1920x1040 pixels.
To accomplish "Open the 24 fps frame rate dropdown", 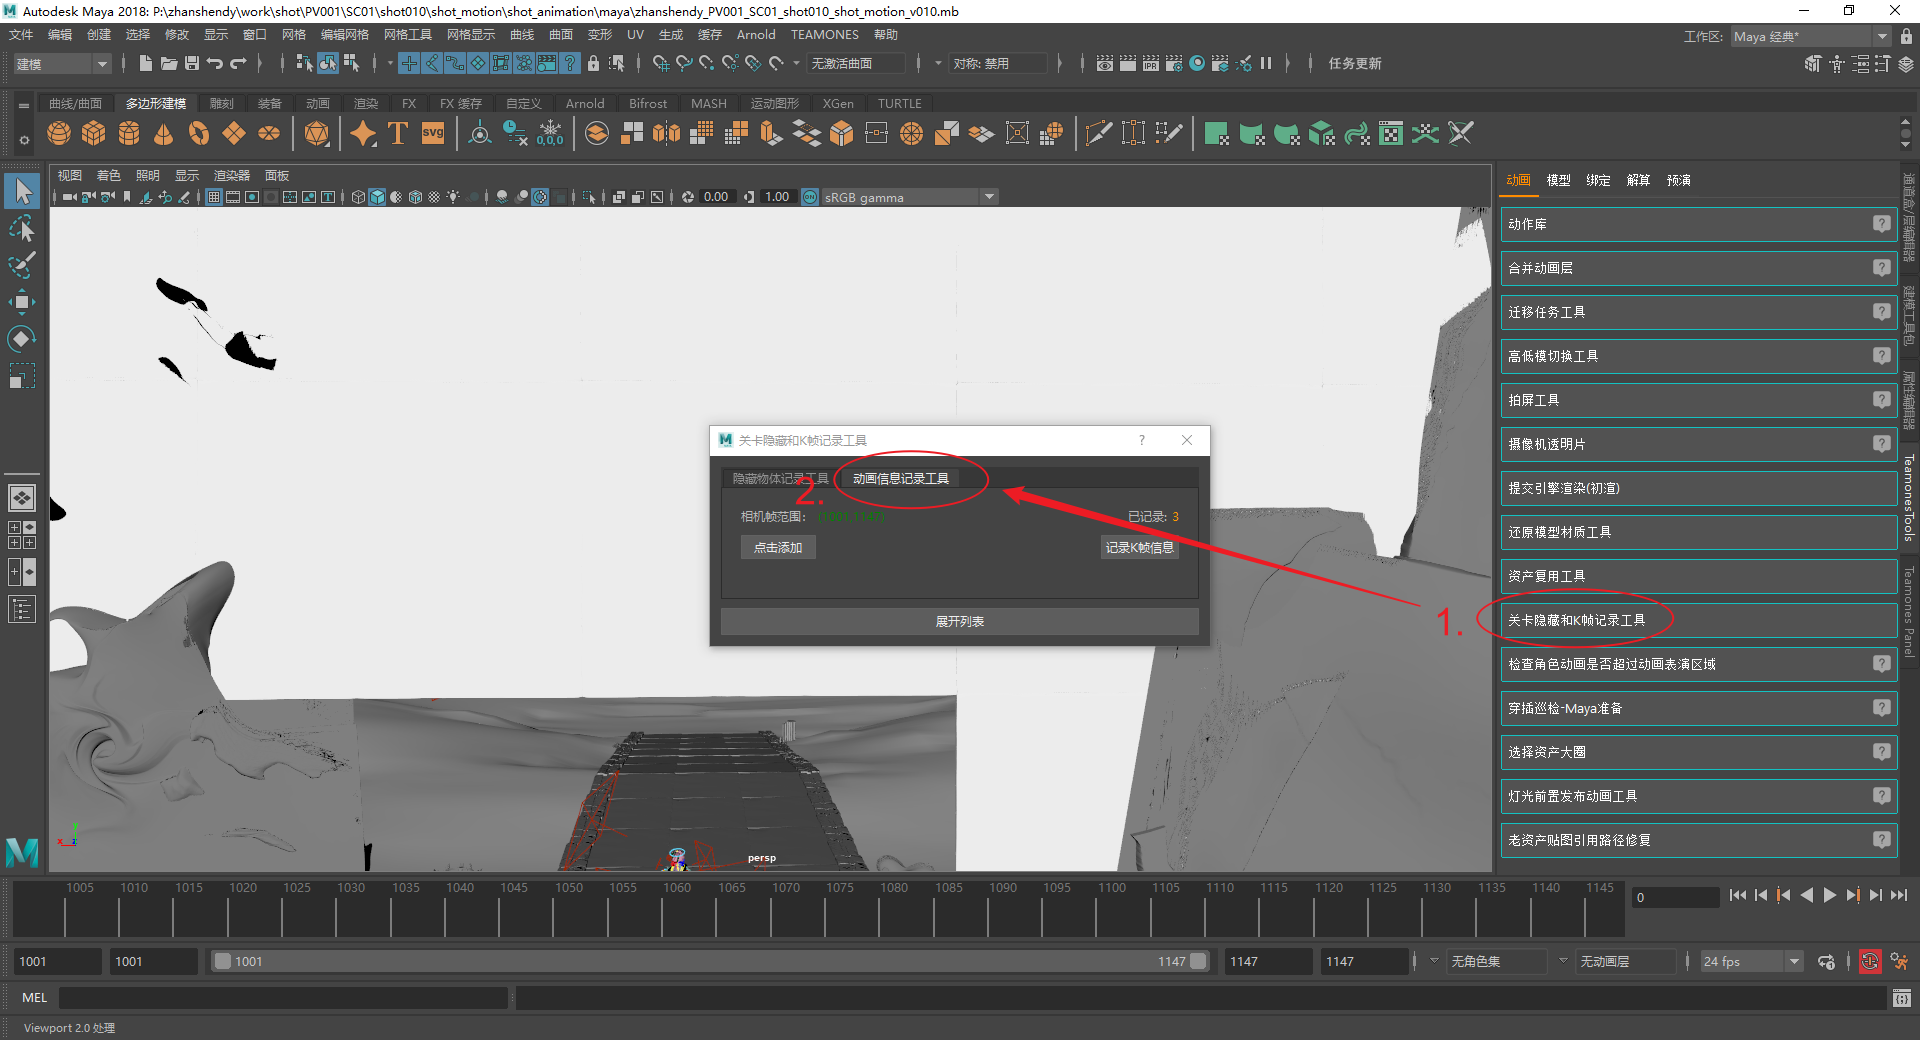I will pyautogui.click(x=1794, y=962).
